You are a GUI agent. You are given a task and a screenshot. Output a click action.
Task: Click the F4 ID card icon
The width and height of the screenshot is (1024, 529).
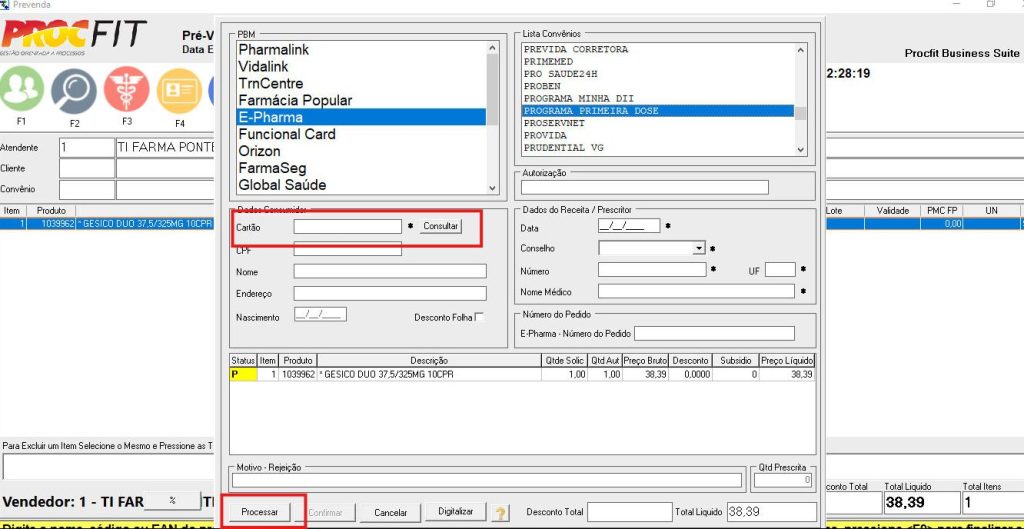coord(179,91)
